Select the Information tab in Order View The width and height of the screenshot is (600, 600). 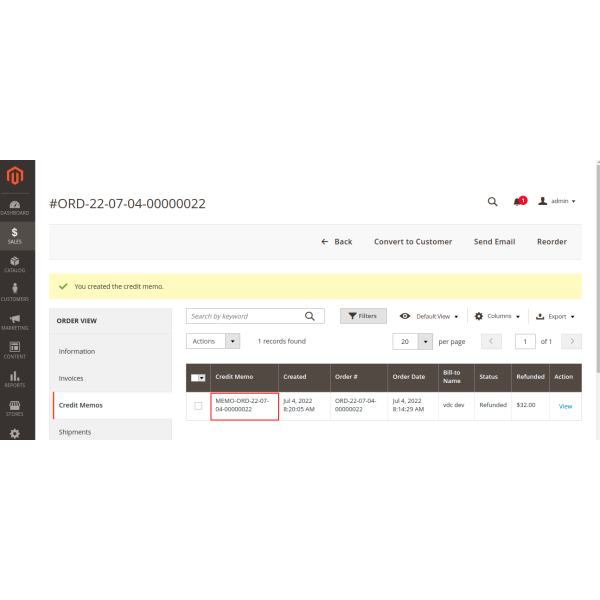click(77, 351)
